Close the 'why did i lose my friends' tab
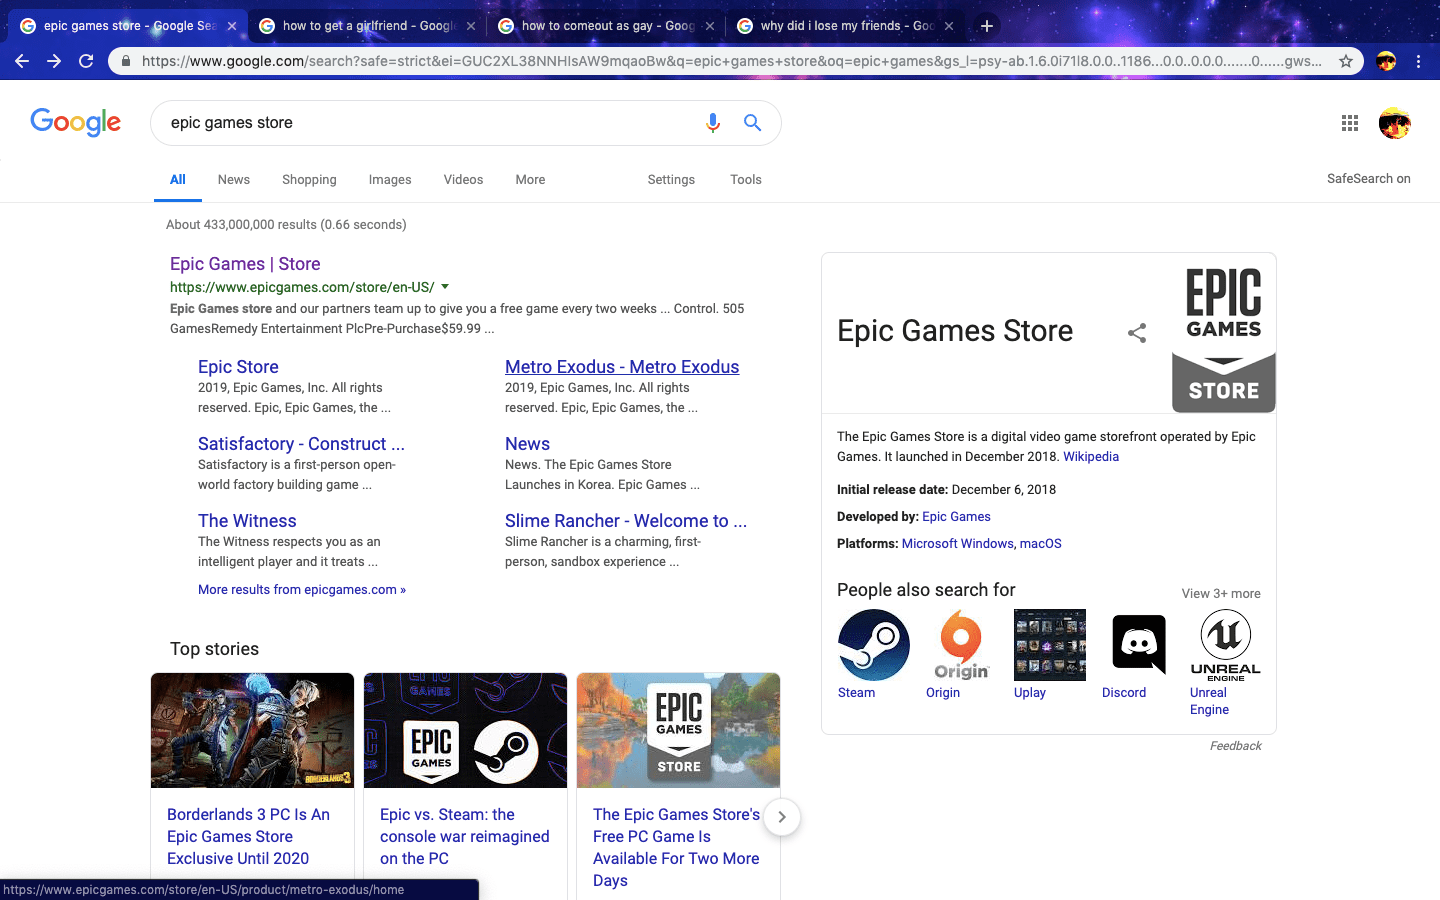Screen dimensions: 1440x900 click(x=949, y=26)
